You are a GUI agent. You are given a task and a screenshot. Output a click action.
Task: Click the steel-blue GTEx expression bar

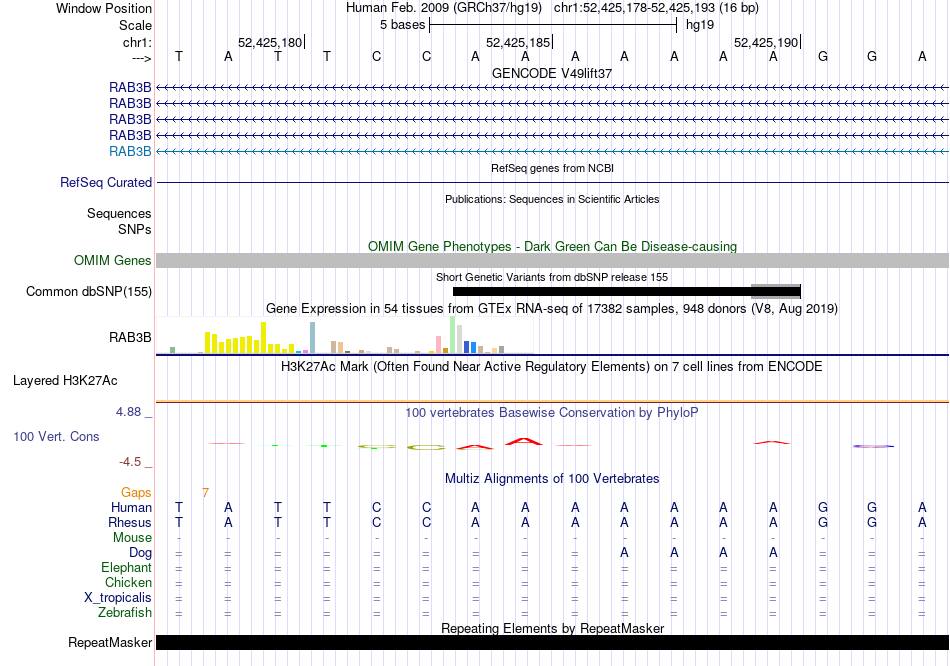tap(313, 338)
